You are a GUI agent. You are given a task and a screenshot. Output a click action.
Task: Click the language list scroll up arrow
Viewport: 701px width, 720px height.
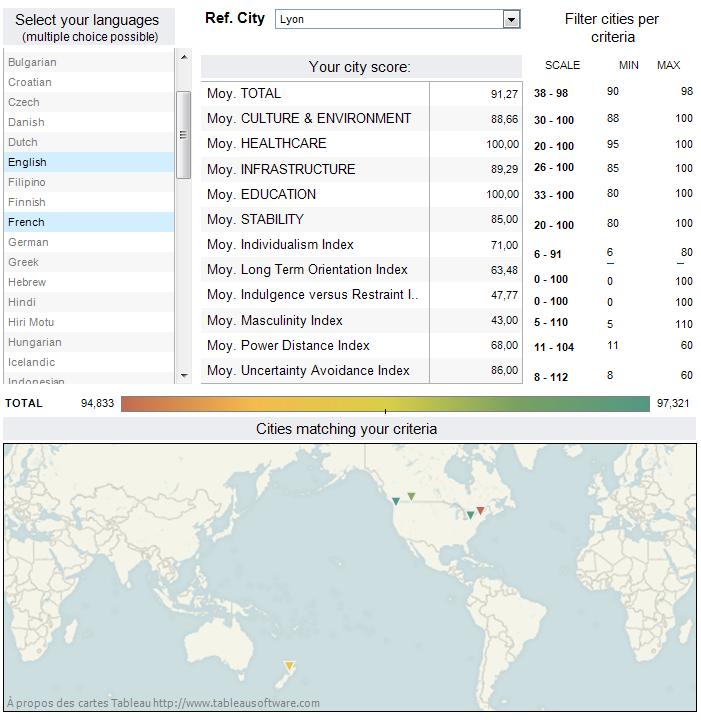tap(184, 57)
